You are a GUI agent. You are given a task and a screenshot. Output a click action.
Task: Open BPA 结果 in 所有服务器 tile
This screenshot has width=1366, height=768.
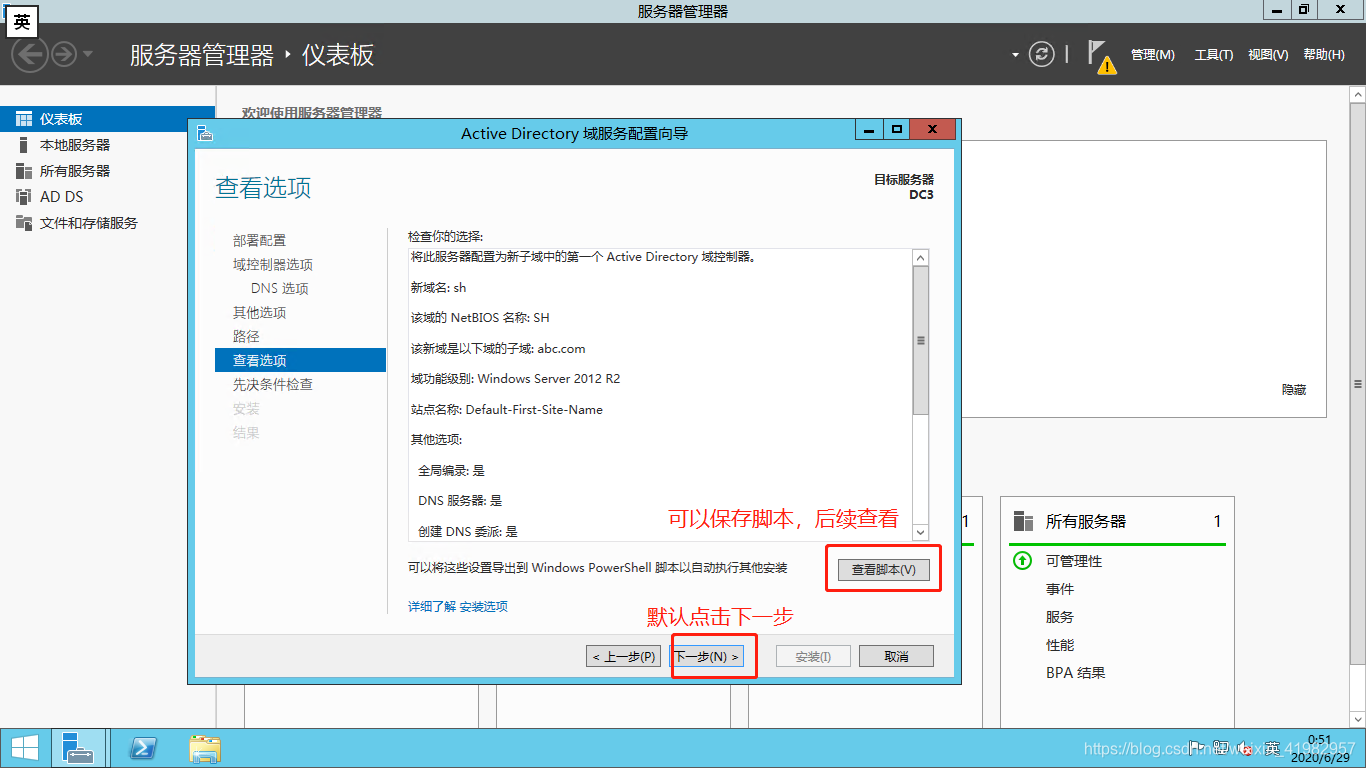click(1076, 673)
